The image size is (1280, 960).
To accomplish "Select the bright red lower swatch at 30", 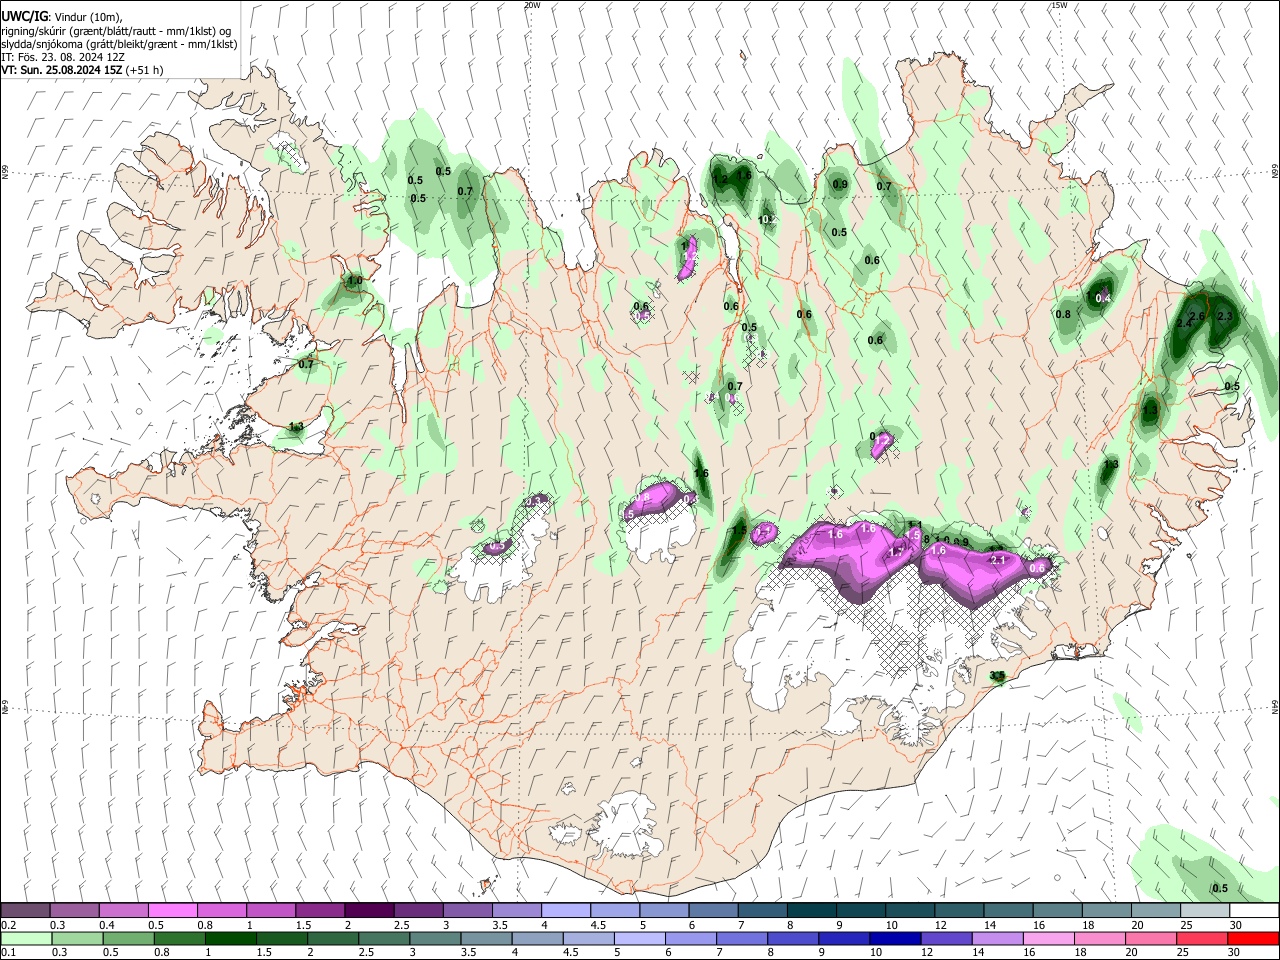I will tap(1253, 938).
